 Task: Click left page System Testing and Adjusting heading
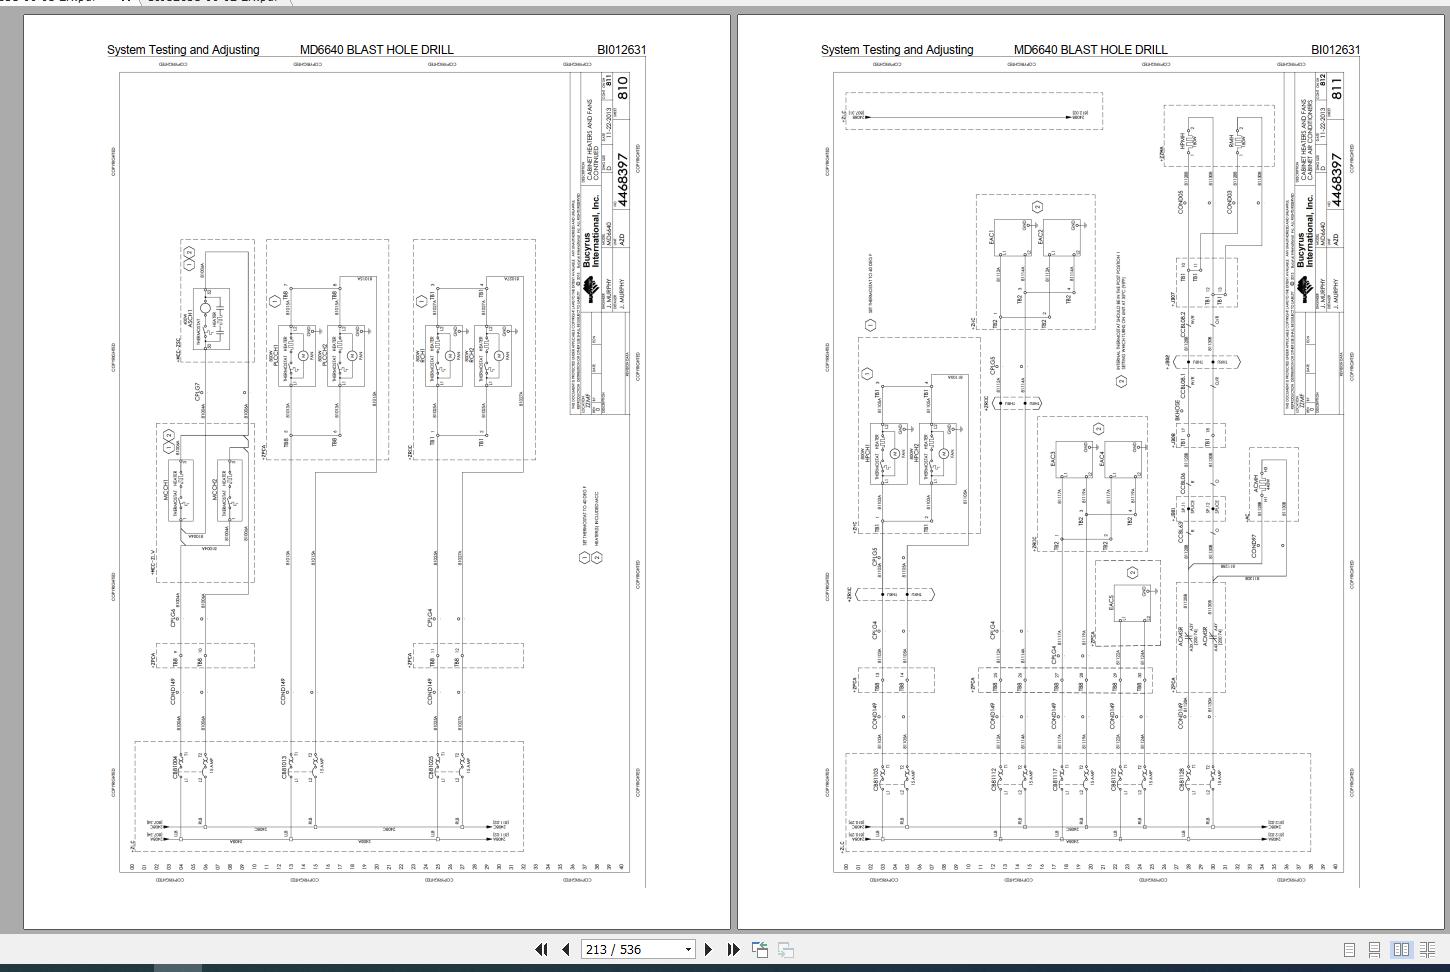pyautogui.click(x=183, y=49)
